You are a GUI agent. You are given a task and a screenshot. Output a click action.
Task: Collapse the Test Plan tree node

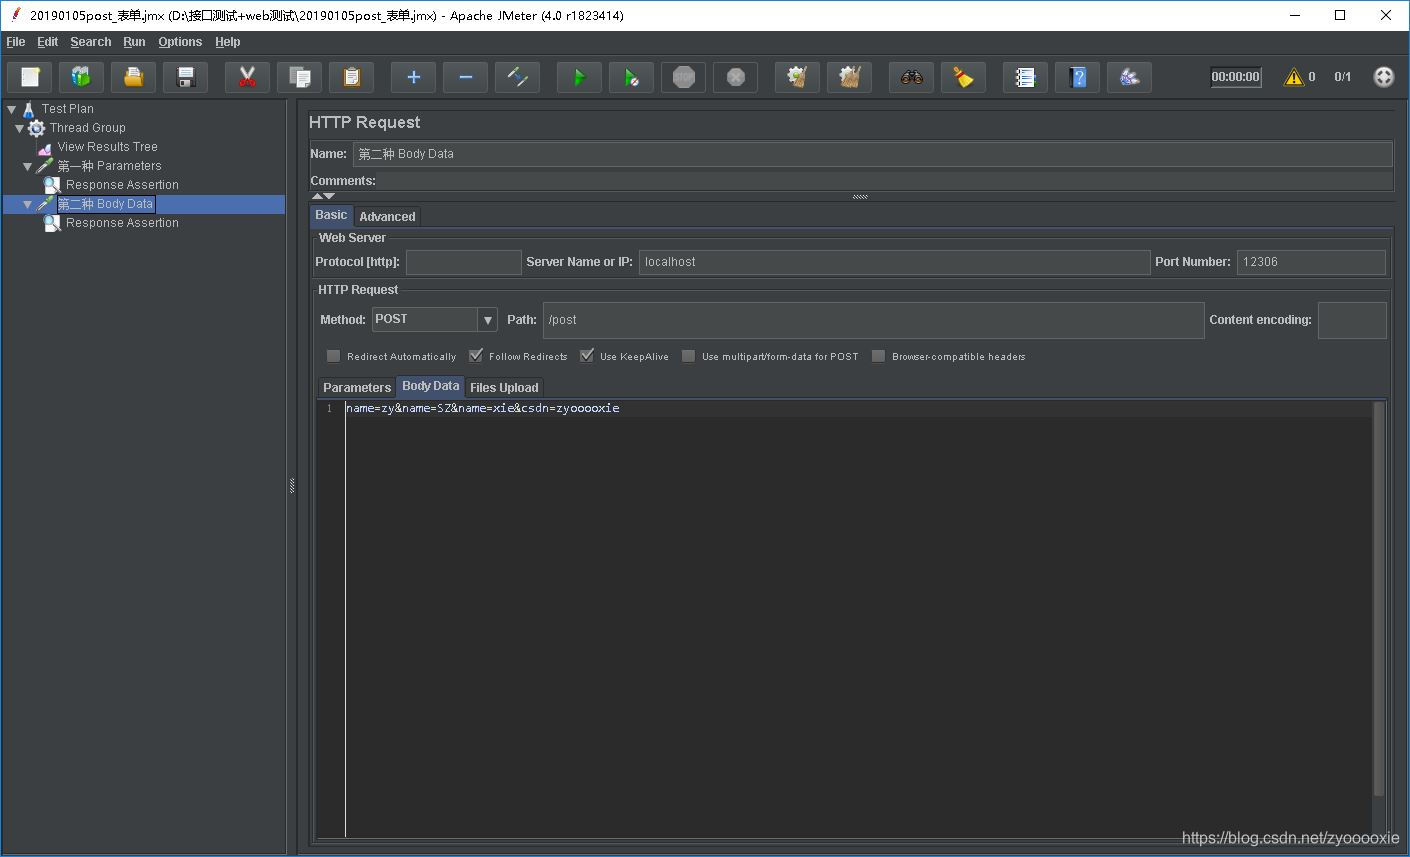coord(11,109)
